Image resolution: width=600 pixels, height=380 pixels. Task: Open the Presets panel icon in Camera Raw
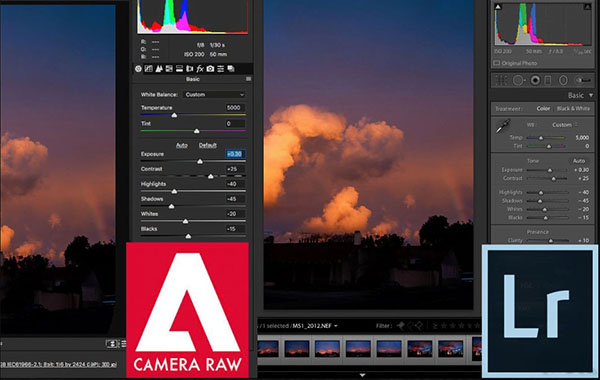(220, 69)
